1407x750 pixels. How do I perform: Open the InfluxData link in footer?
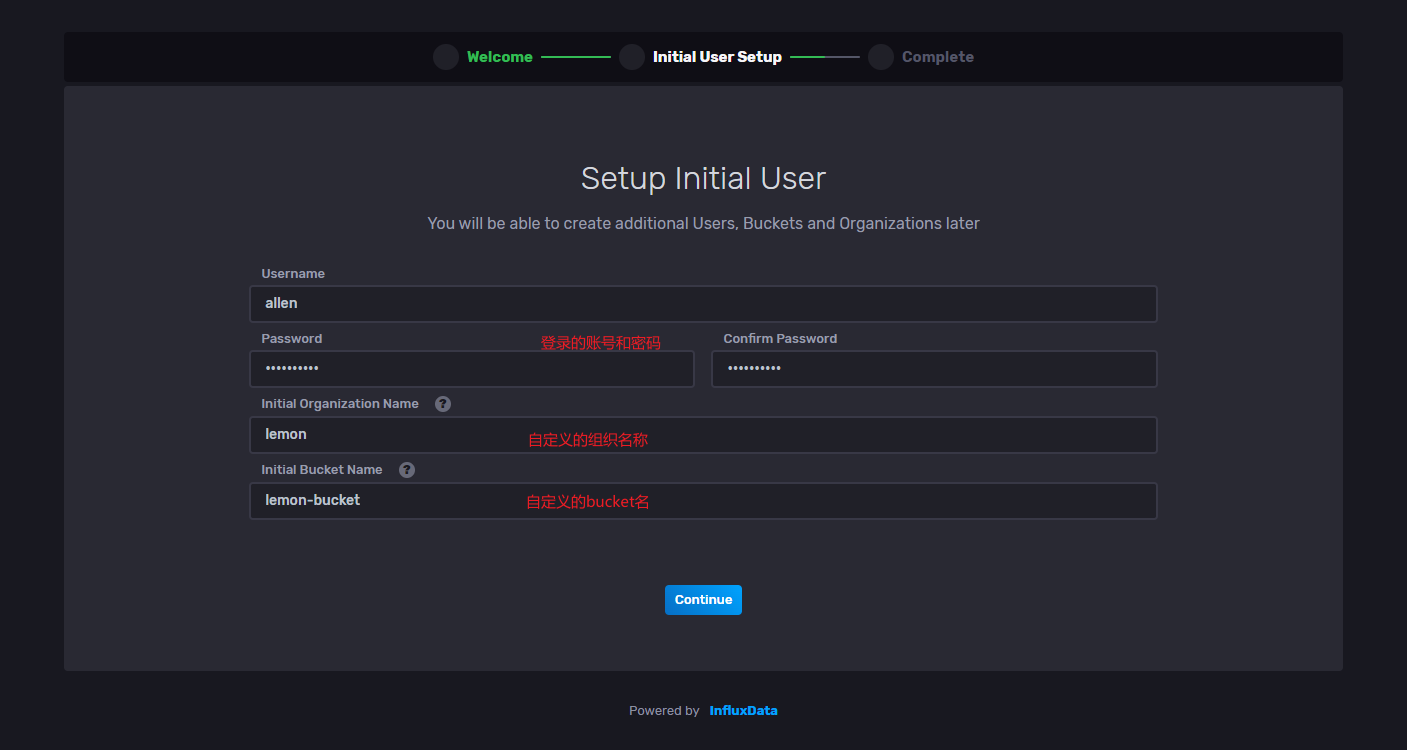click(743, 711)
